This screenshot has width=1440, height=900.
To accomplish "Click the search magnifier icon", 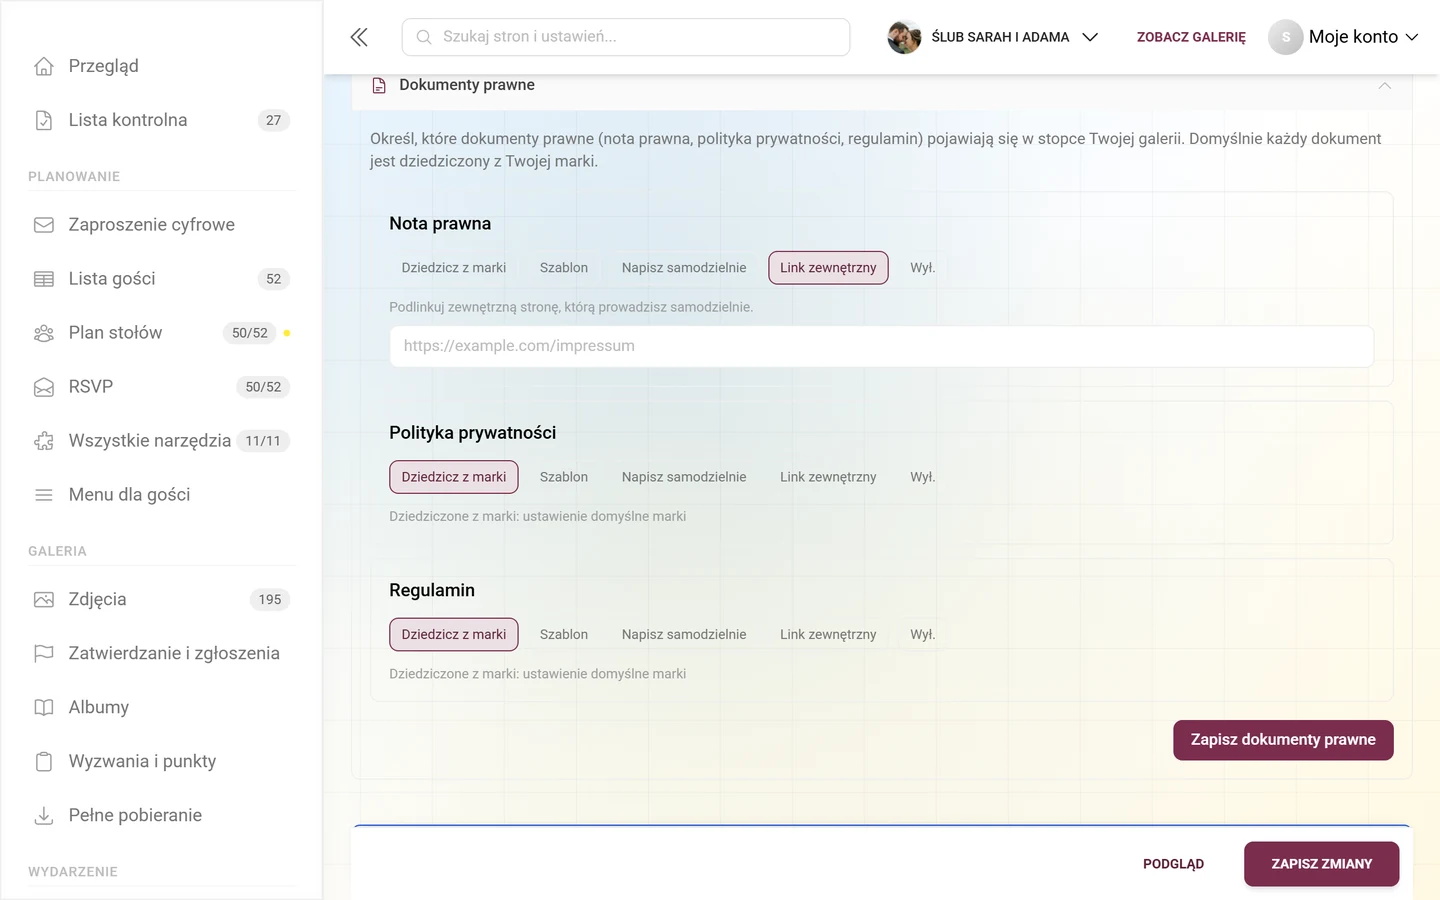I will click(x=424, y=37).
